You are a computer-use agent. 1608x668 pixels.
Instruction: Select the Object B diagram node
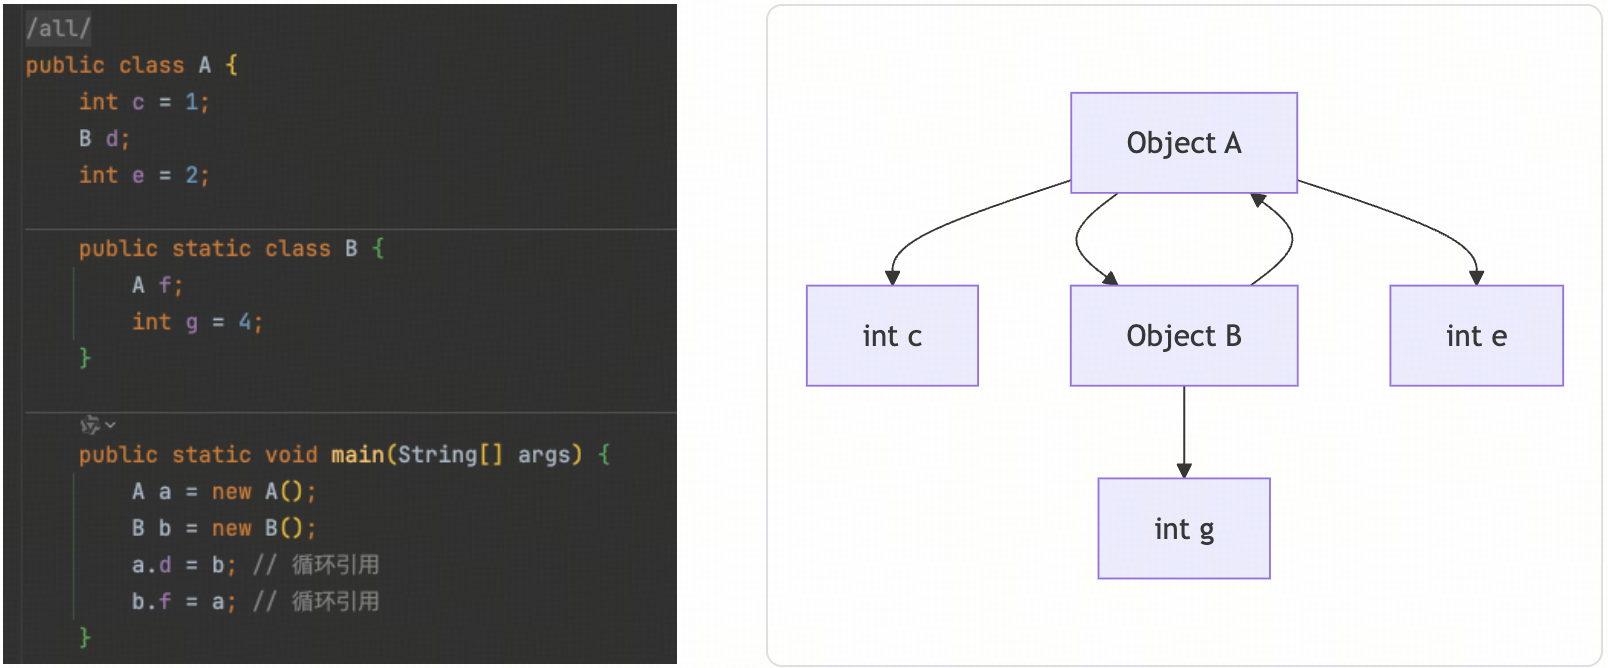[1183, 336]
